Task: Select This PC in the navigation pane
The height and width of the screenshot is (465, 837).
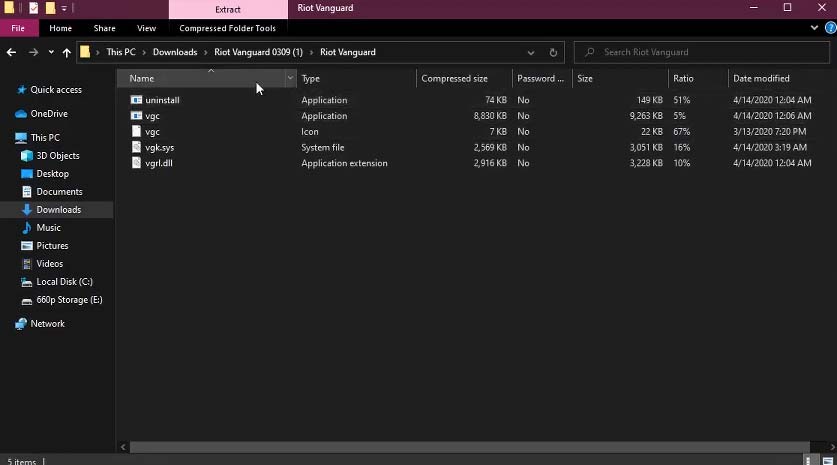Action: (x=45, y=138)
